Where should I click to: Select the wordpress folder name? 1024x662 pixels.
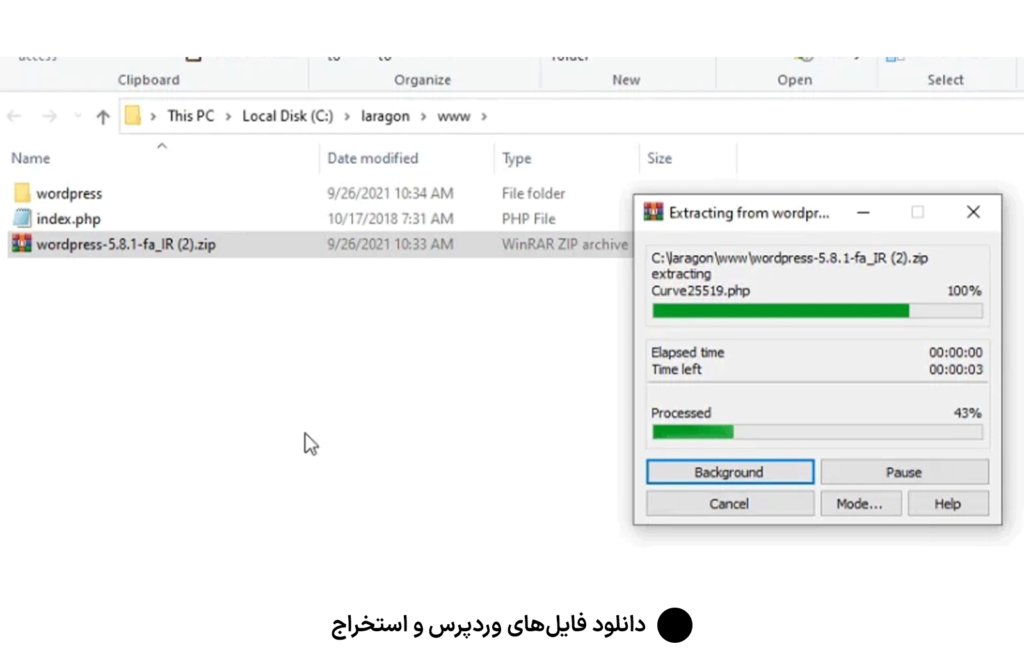pos(69,193)
